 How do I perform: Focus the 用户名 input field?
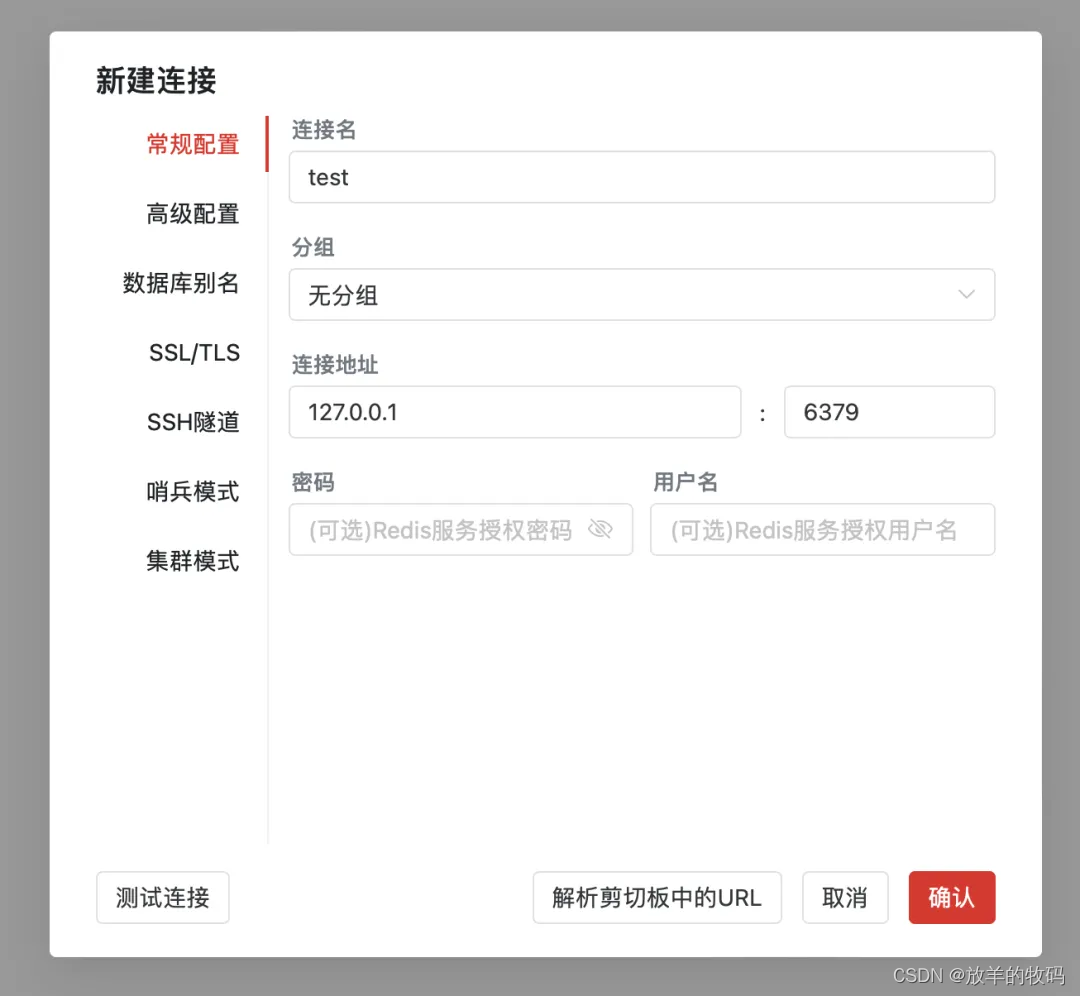coord(823,530)
